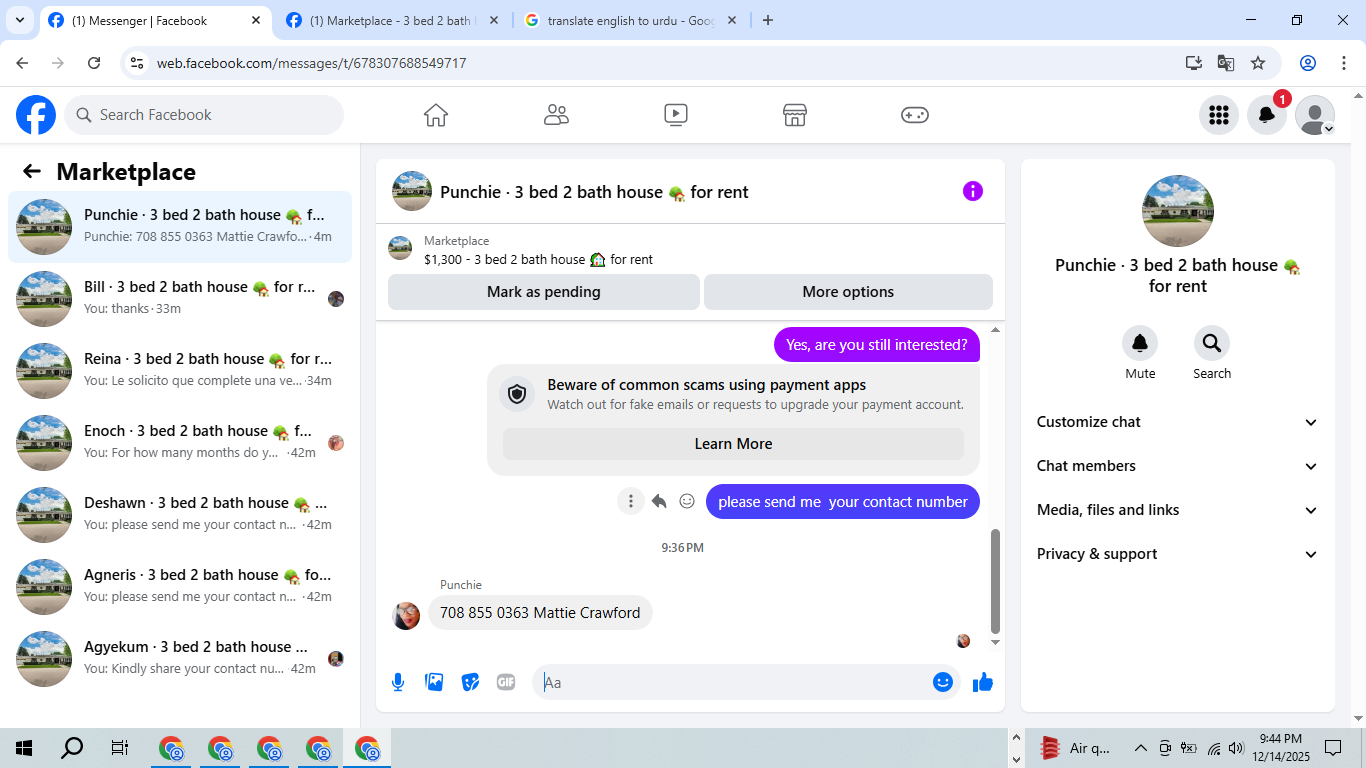Reply to 'please send me' message
This screenshot has width=1366, height=768.
point(659,501)
